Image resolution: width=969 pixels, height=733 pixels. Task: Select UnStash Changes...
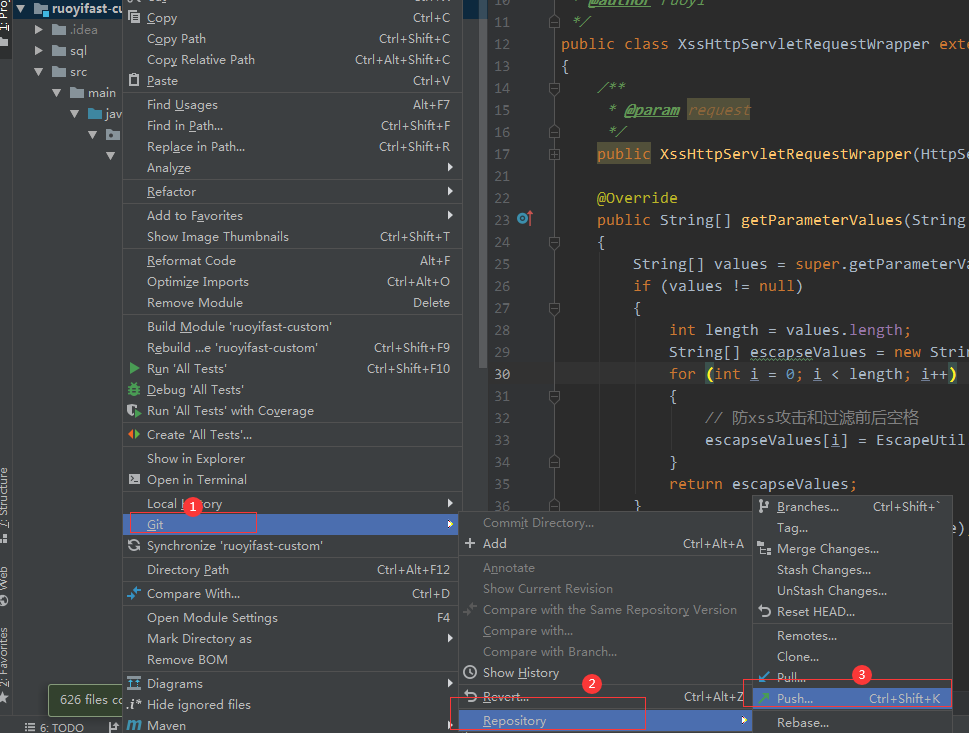click(x=852, y=591)
